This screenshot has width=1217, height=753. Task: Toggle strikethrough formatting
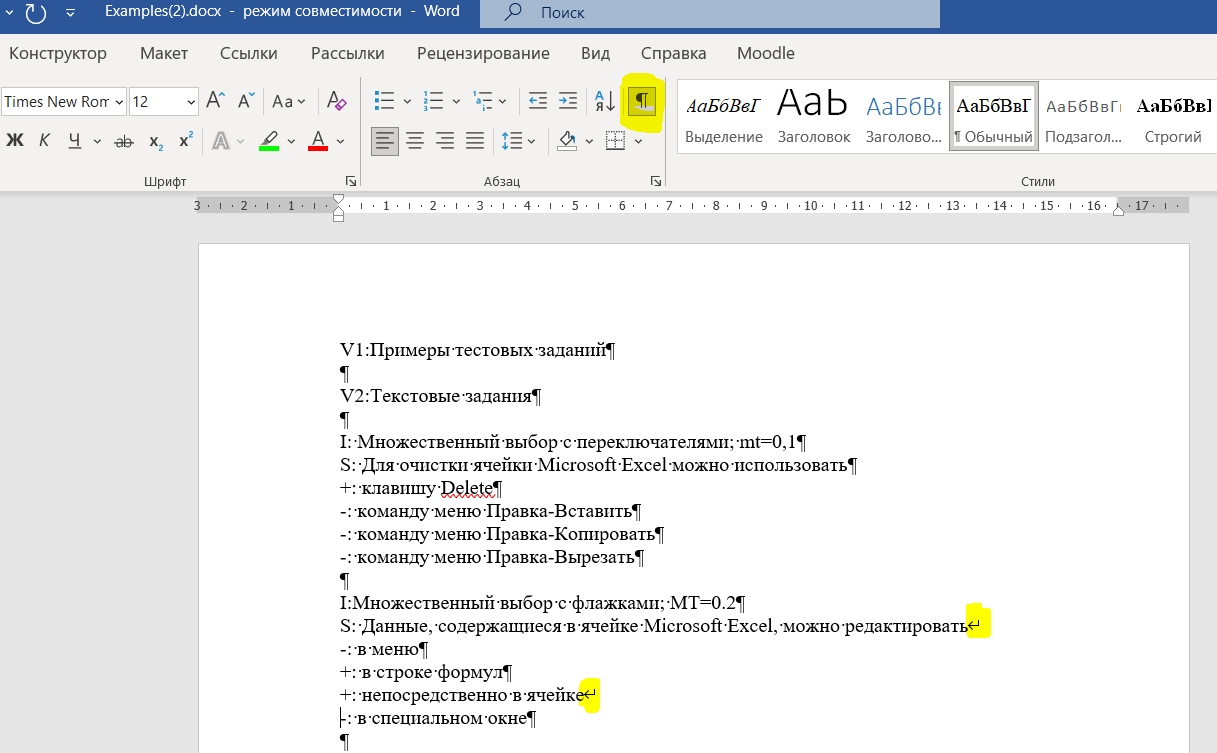(x=124, y=141)
